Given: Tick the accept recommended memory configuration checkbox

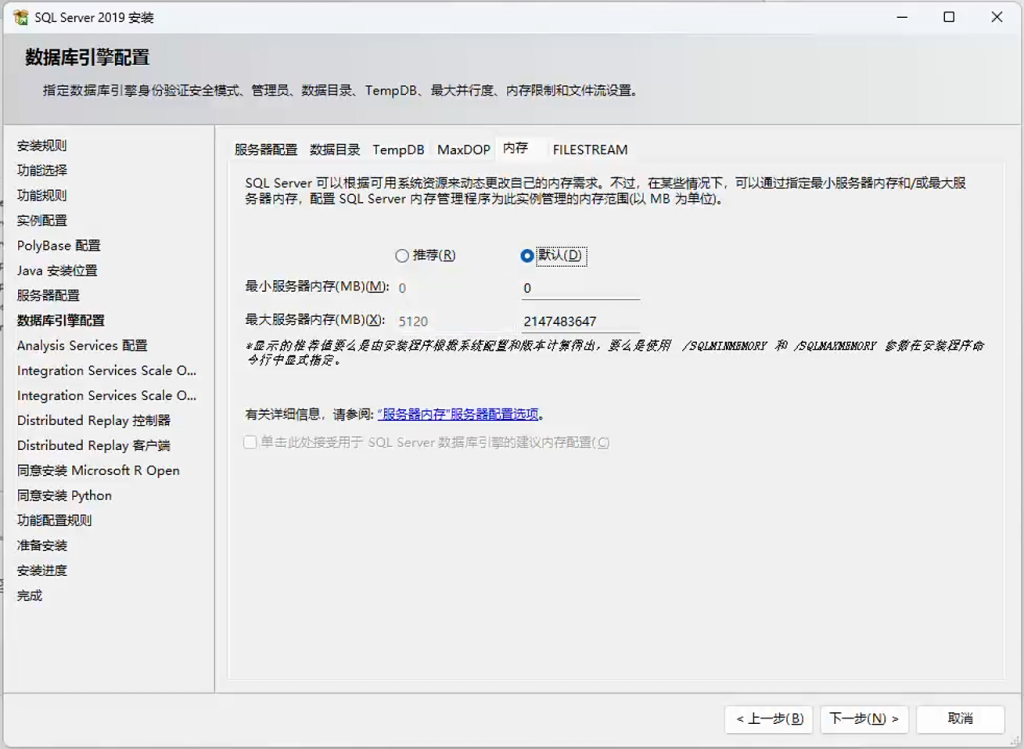Looking at the screenshot, I should (250, 442).
